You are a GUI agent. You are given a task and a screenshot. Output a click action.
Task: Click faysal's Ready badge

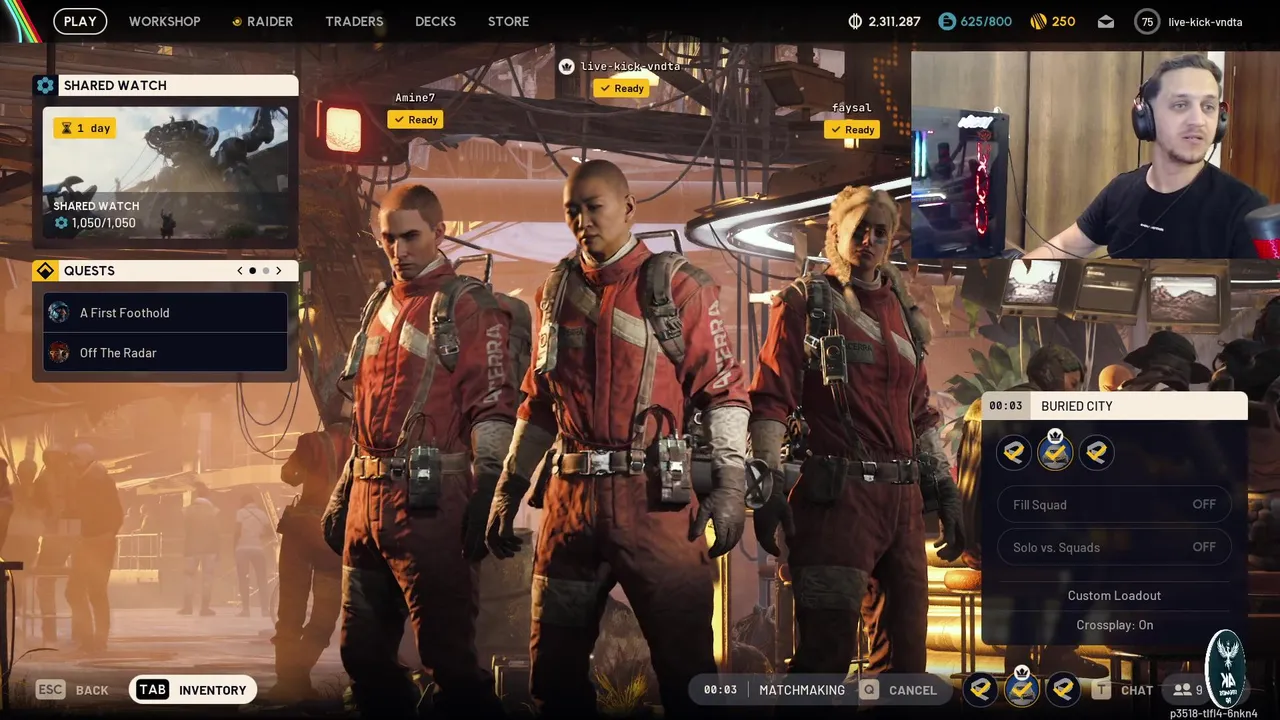pyautogui.click(x=852, y=130)
